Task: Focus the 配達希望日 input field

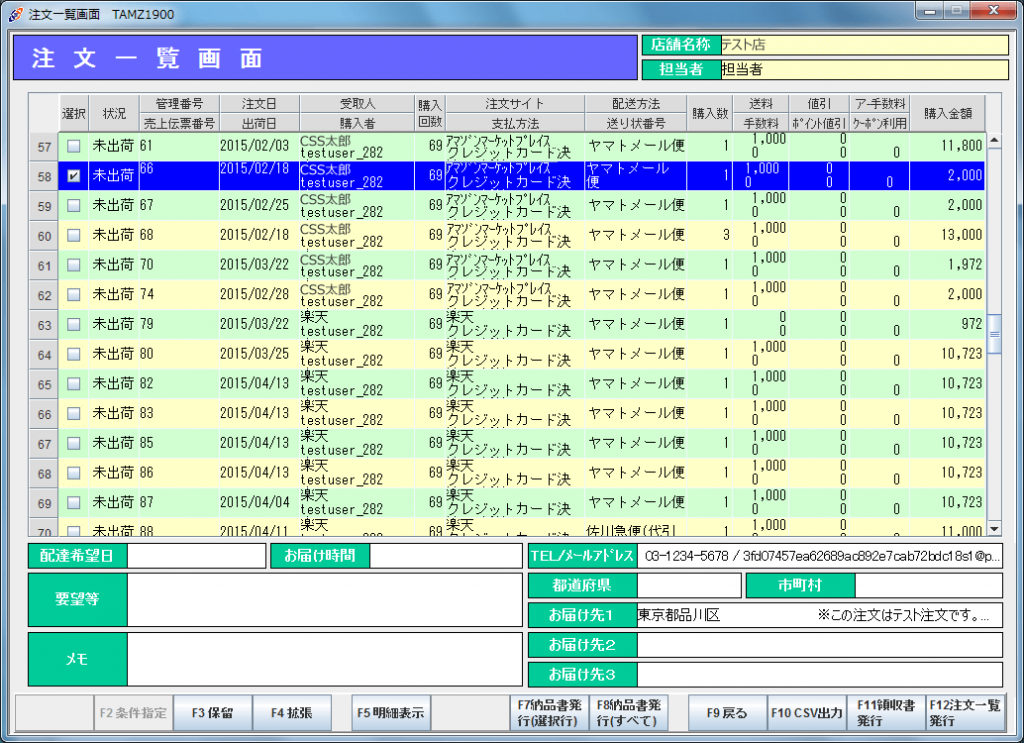Action: (x=195, y=555)
